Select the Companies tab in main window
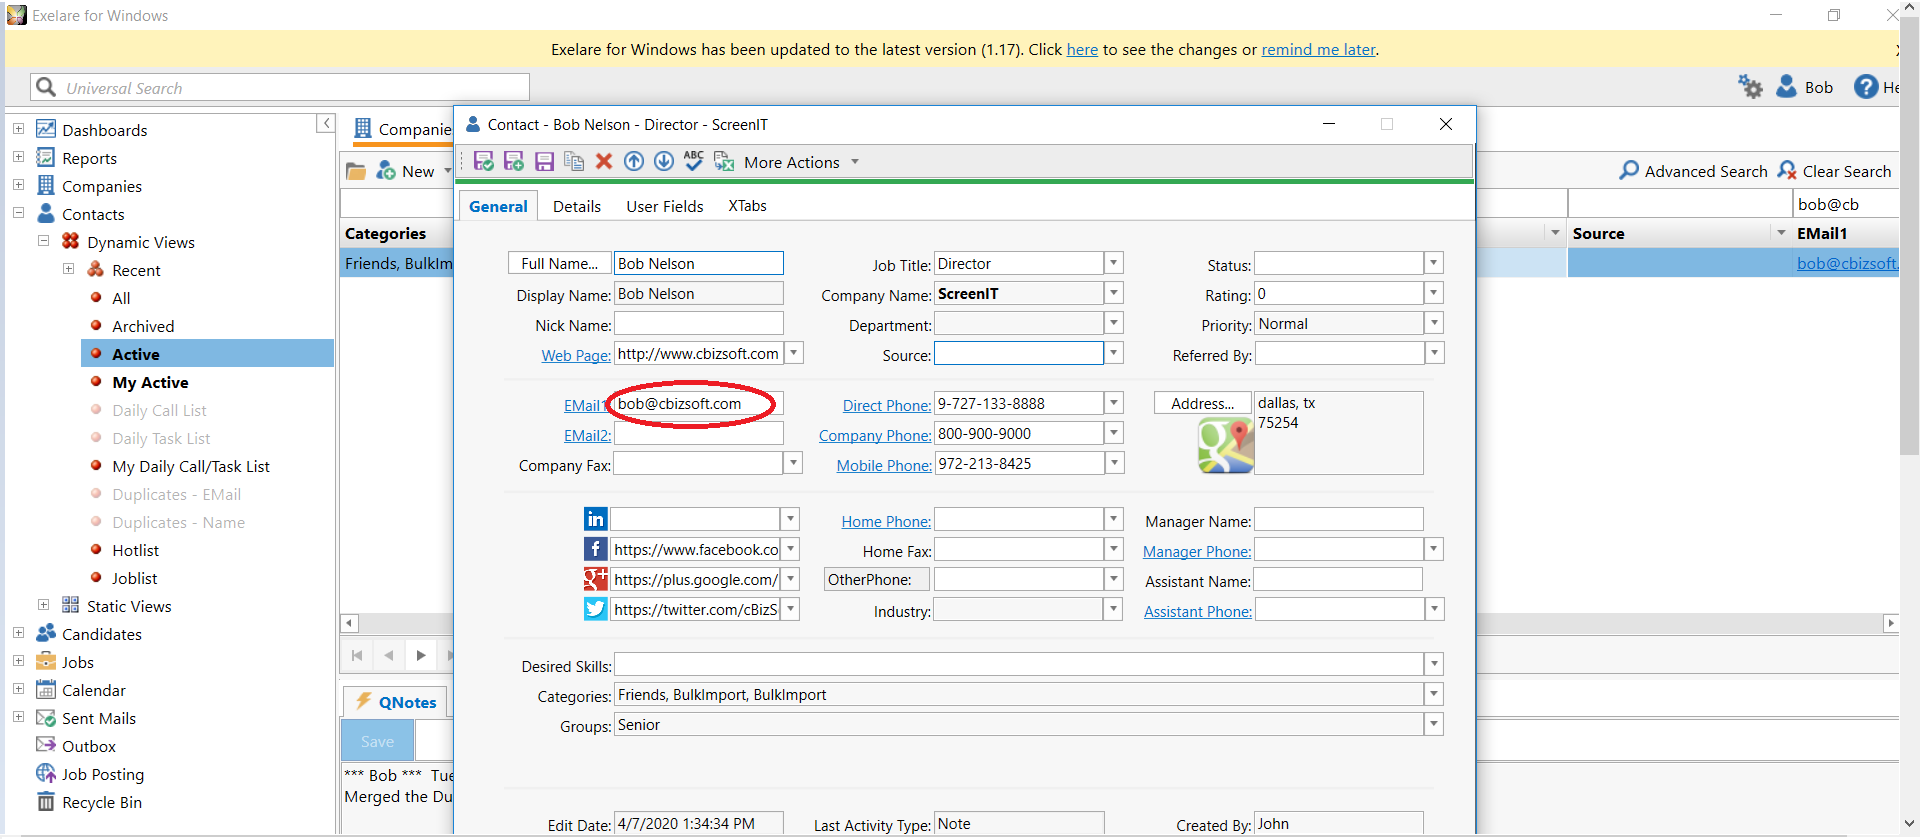 tap(404, 129)
